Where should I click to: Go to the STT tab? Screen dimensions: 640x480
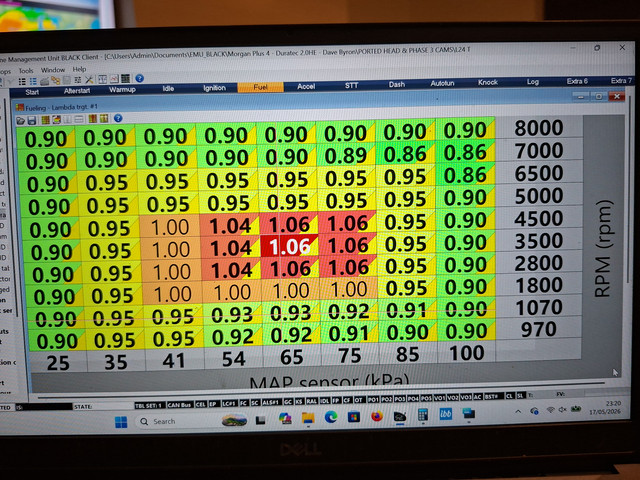click(x=351, y=85)
